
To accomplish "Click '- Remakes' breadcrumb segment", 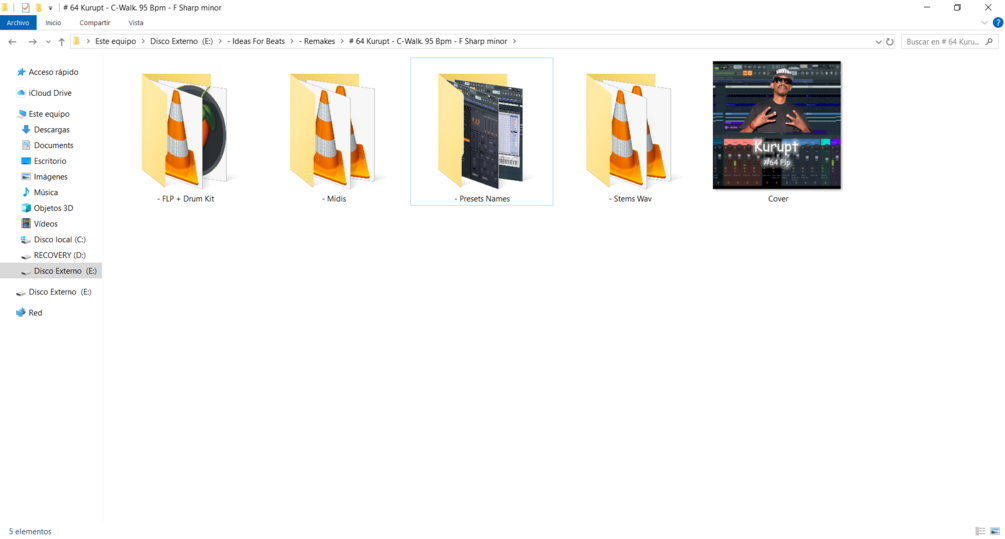I will (317, 41).
